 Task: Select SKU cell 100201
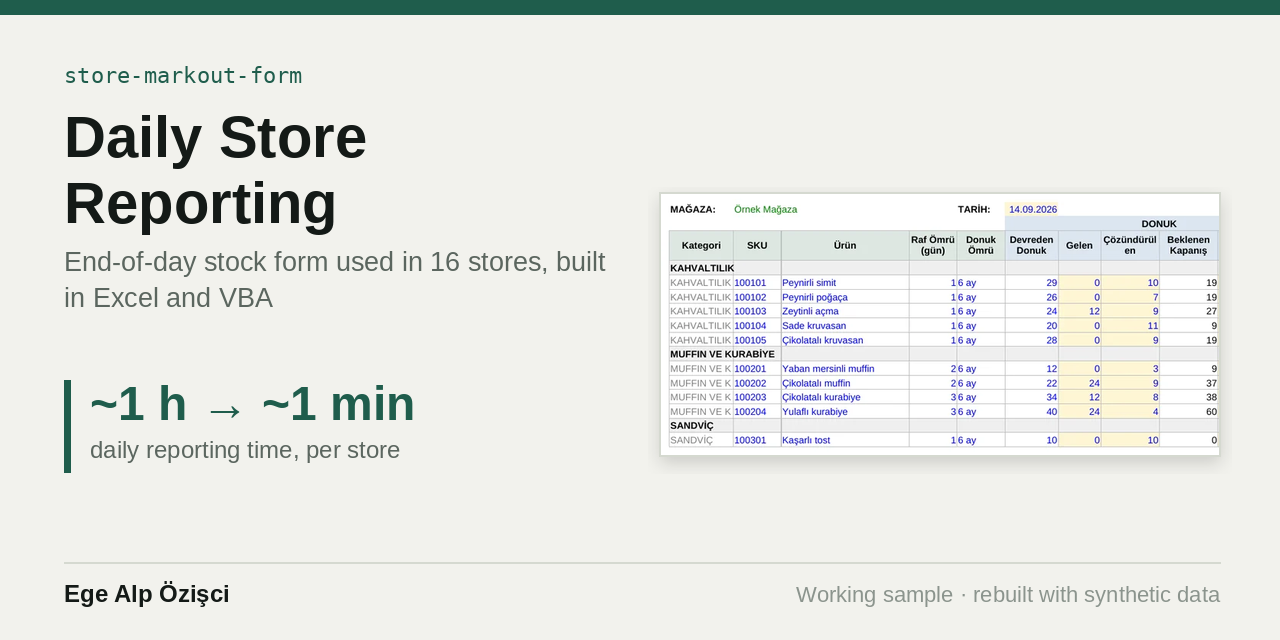(757, 369)
